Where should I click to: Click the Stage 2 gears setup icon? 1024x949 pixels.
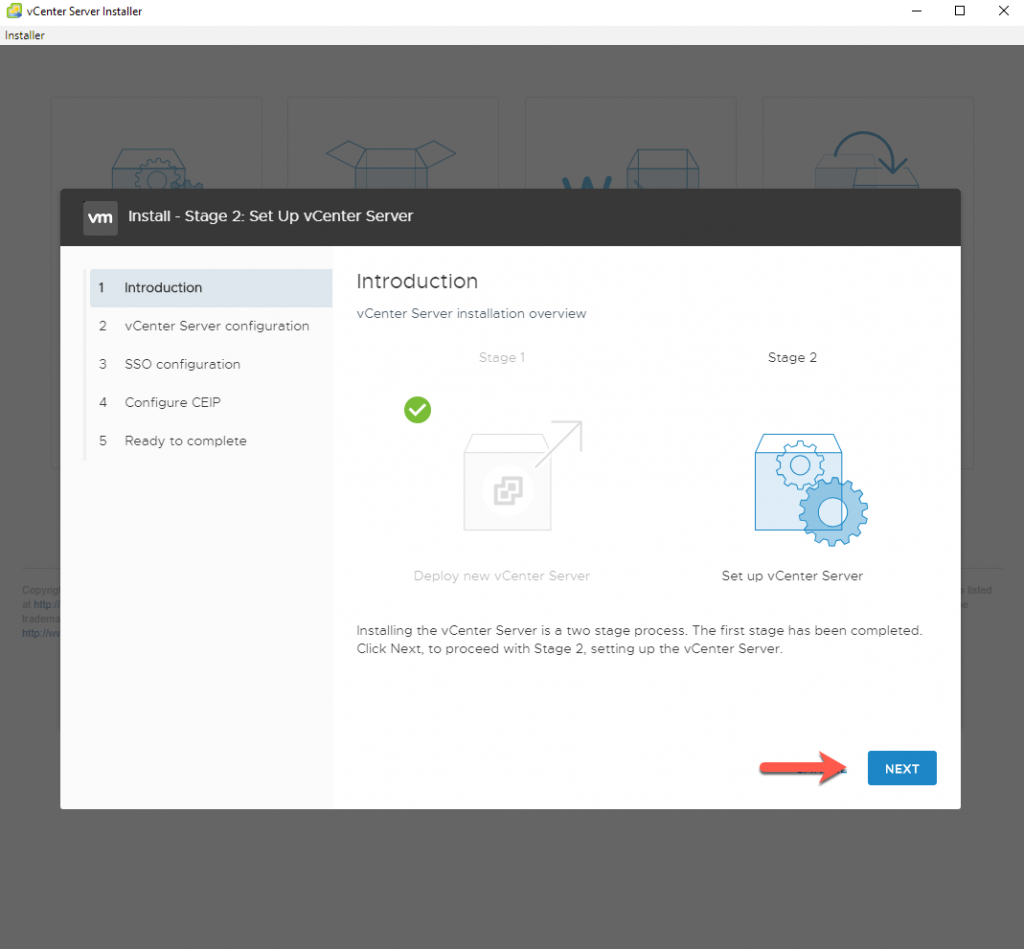click(811, 489)
